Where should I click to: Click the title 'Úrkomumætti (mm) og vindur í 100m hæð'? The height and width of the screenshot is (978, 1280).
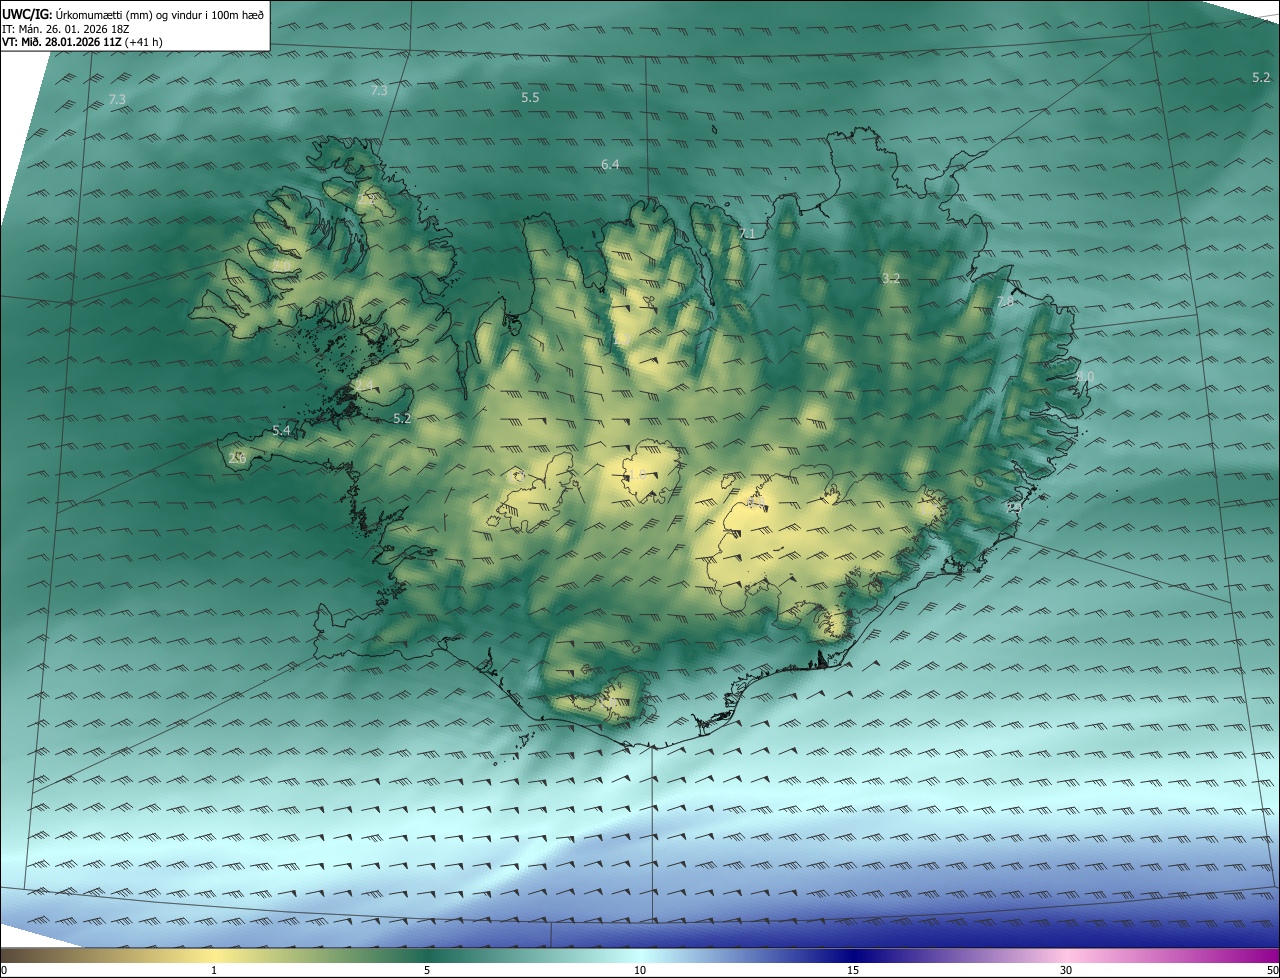160,14
